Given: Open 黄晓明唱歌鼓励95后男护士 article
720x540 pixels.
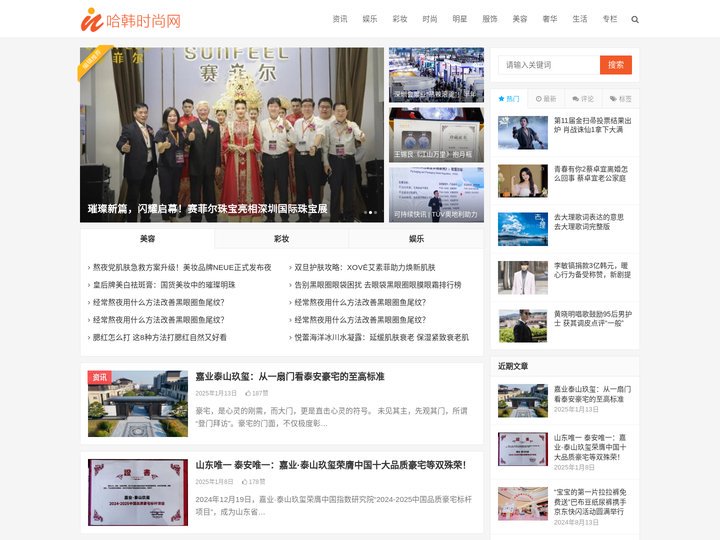Looking at the screenshot, I should pyautogui.click(x=593, y=319).
